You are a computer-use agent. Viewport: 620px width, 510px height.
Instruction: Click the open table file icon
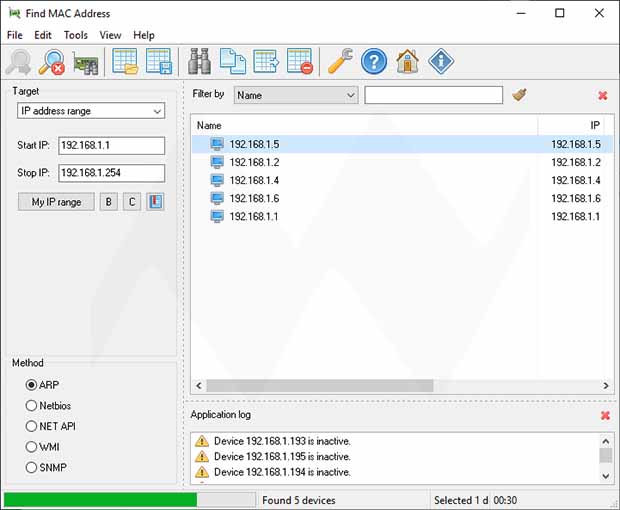point(125,61)
